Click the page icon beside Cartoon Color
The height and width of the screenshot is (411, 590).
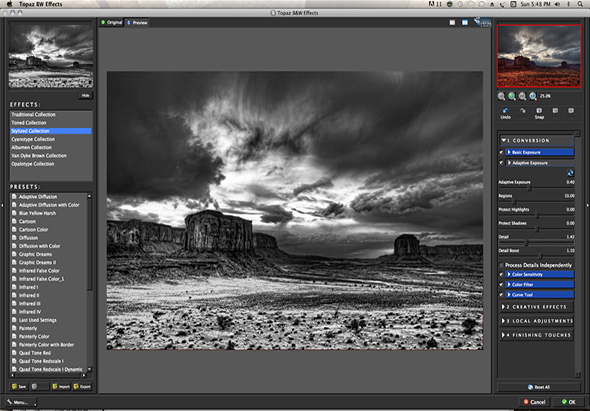[x=14, y=229]
